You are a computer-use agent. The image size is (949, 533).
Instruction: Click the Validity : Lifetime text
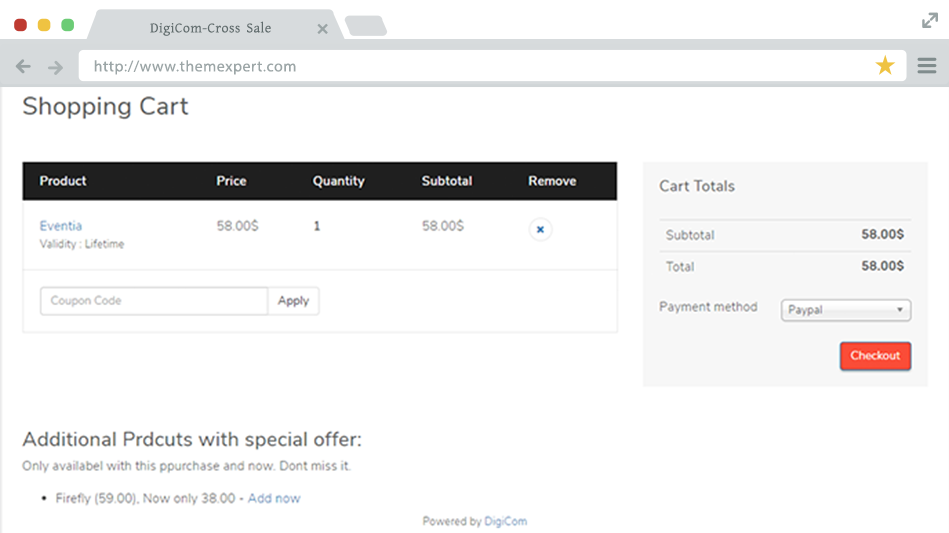[x=82, y=244]
